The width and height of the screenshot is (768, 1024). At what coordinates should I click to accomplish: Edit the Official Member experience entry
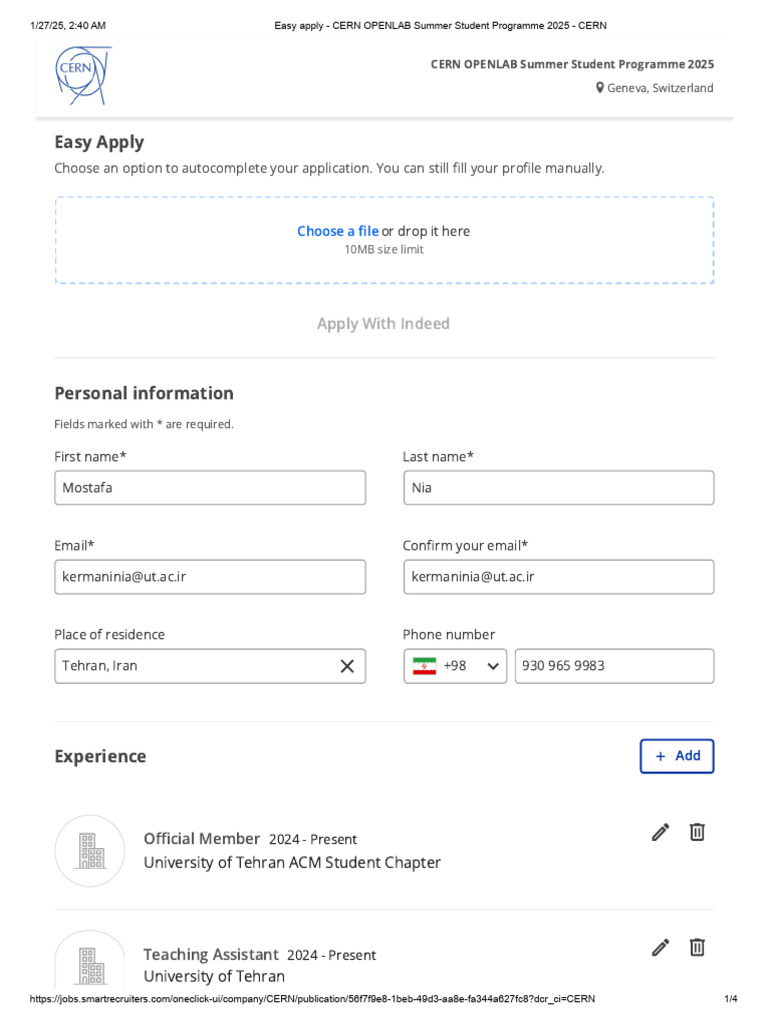point(660,832)
